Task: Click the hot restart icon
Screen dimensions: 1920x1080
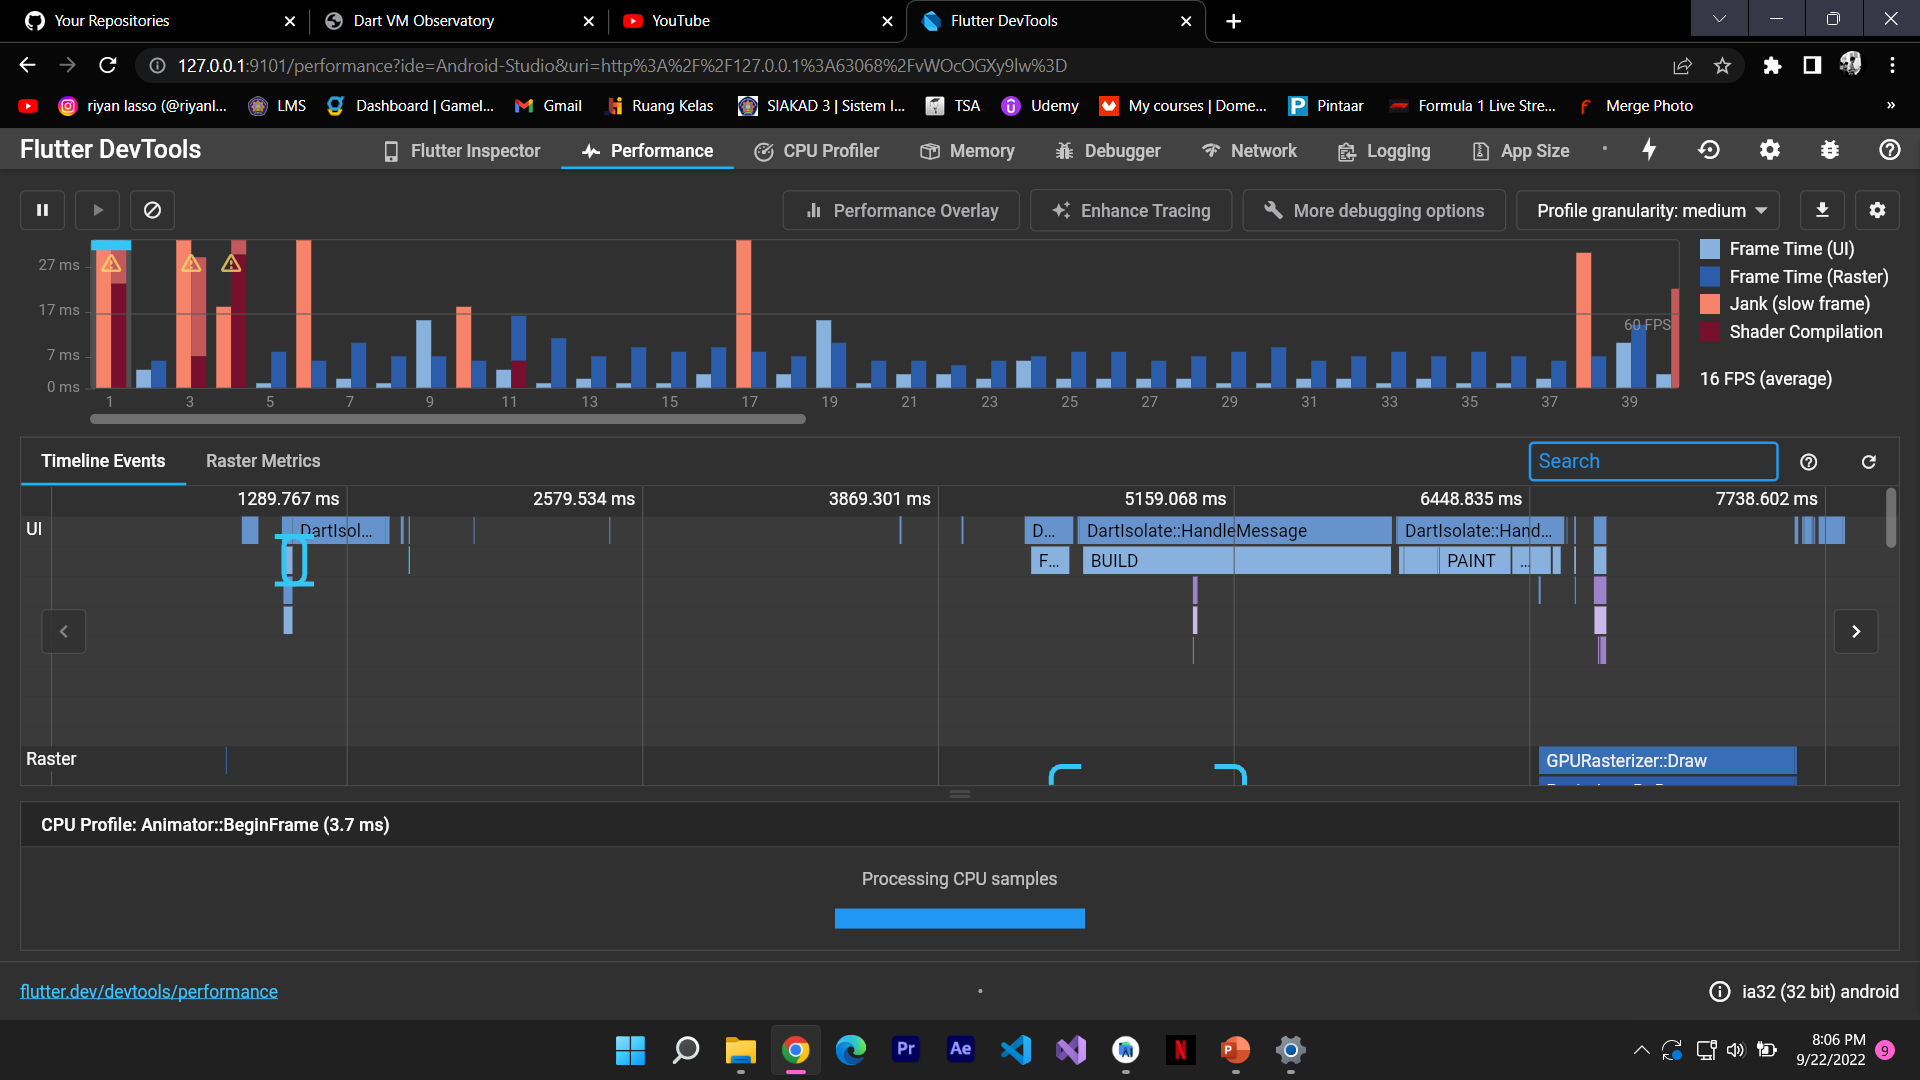Action: [1709, 150]
